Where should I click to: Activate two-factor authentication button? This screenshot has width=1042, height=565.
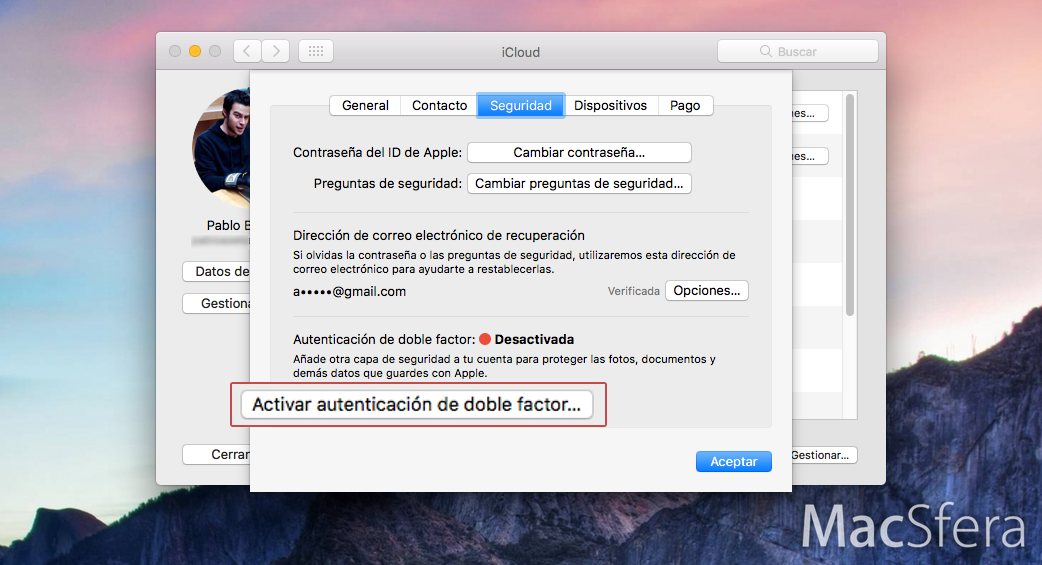[x=416, y=404]
